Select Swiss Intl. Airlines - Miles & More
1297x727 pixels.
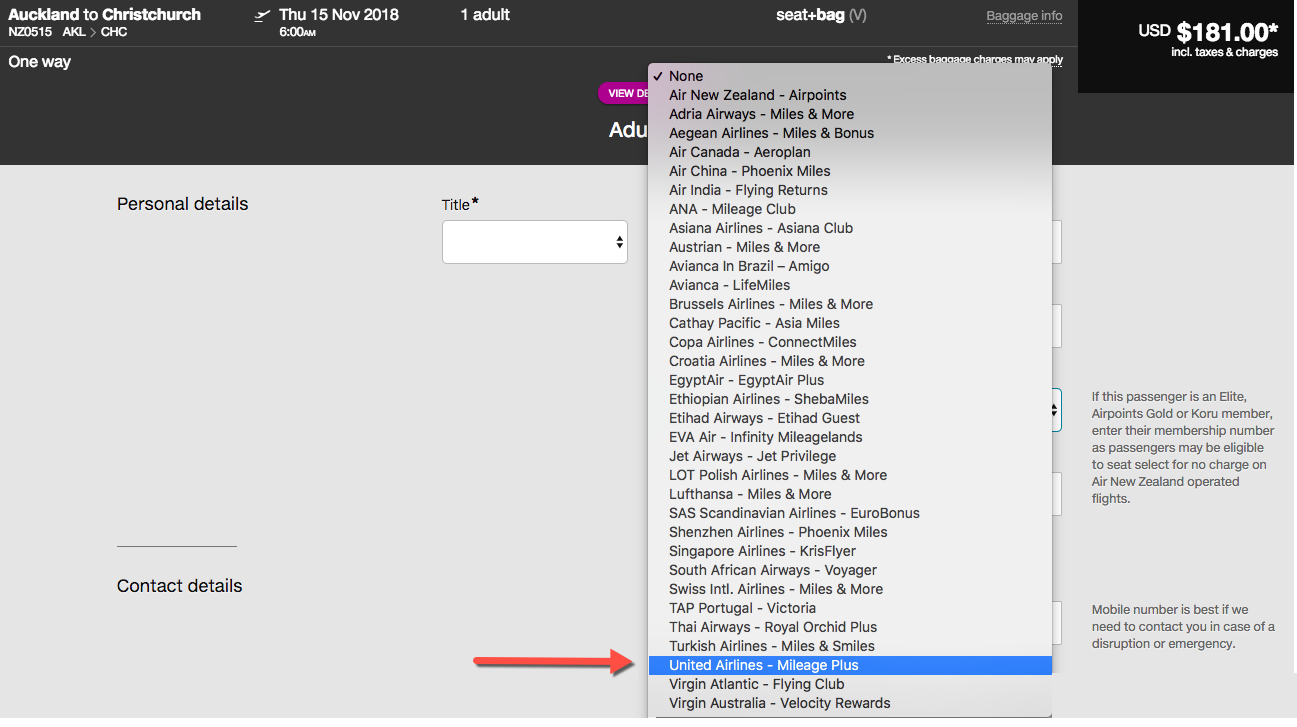(x=850, y=589)
